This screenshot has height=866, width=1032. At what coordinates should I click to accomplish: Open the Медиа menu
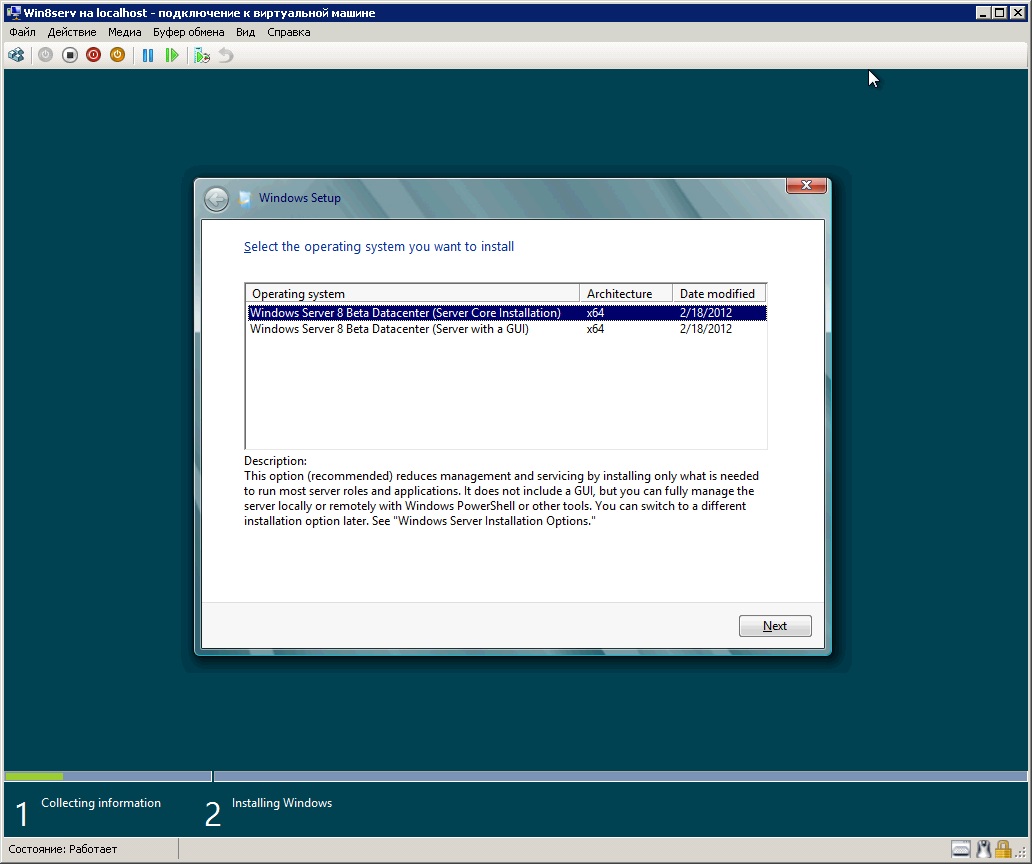pyautogui.click(x=124, y=32)
